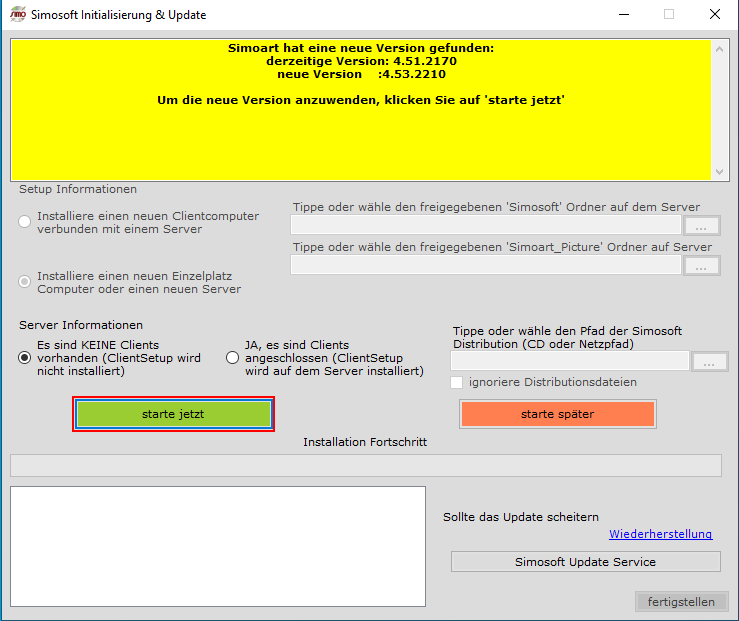The height and width of the screenshot is (621, 739).
Task: Enable 'ignoriere Distributionsdateien' checkbox
Action: coord(458,382)
